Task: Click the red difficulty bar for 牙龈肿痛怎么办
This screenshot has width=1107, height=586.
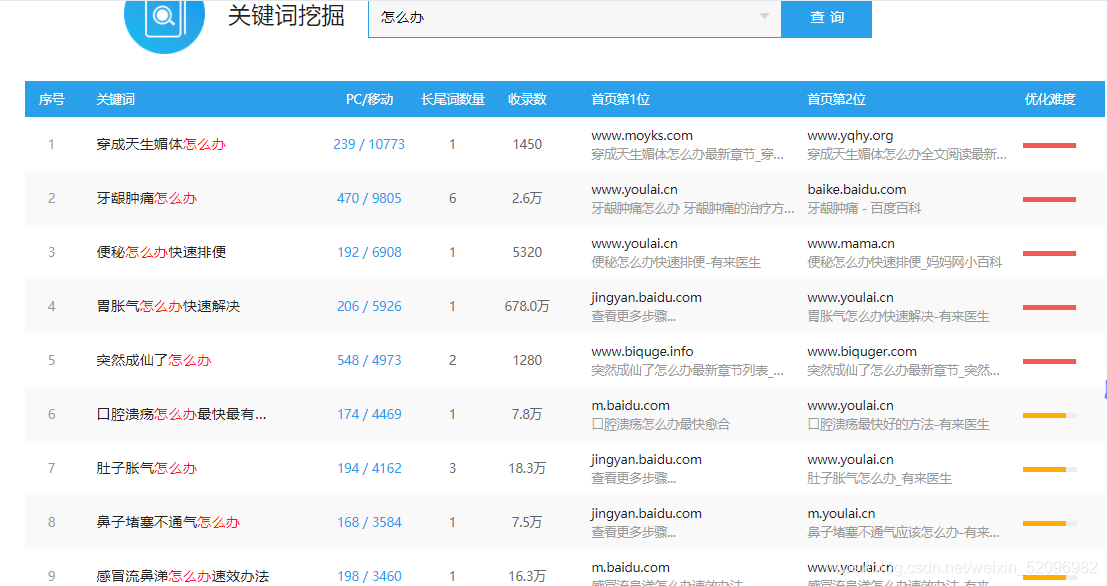Action: pyautogui.click(x=1049, y=199)
